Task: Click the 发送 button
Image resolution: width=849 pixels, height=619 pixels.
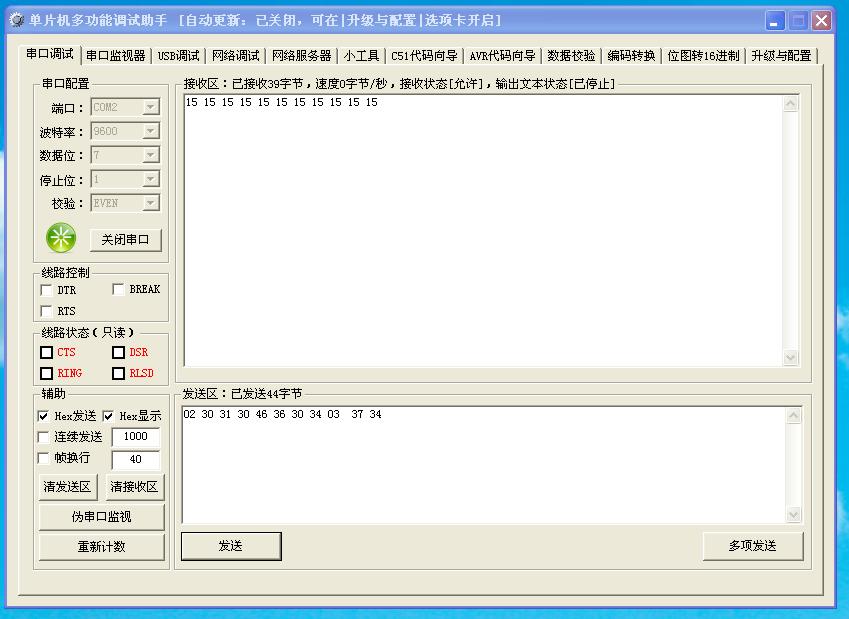Action: 231,546
